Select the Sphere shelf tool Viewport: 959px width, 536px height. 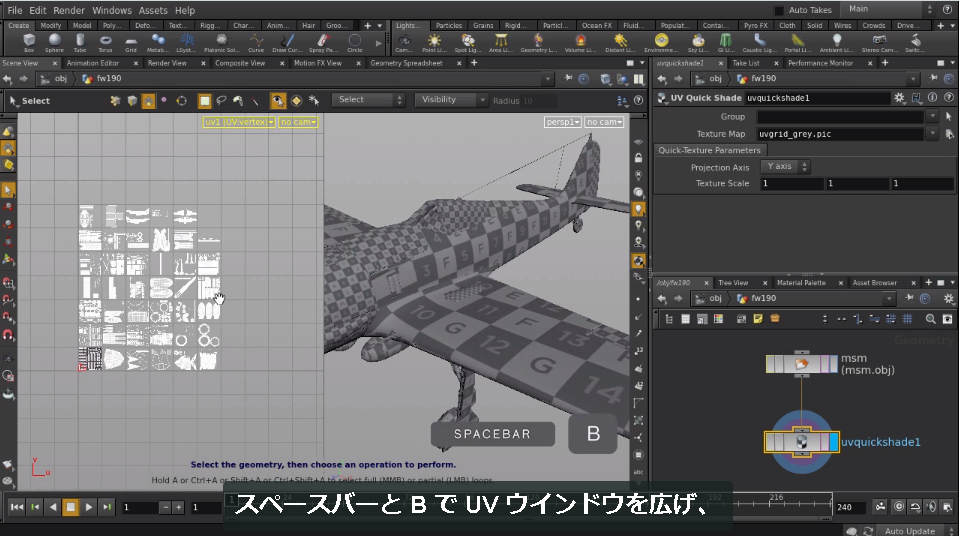click(54, 42)
